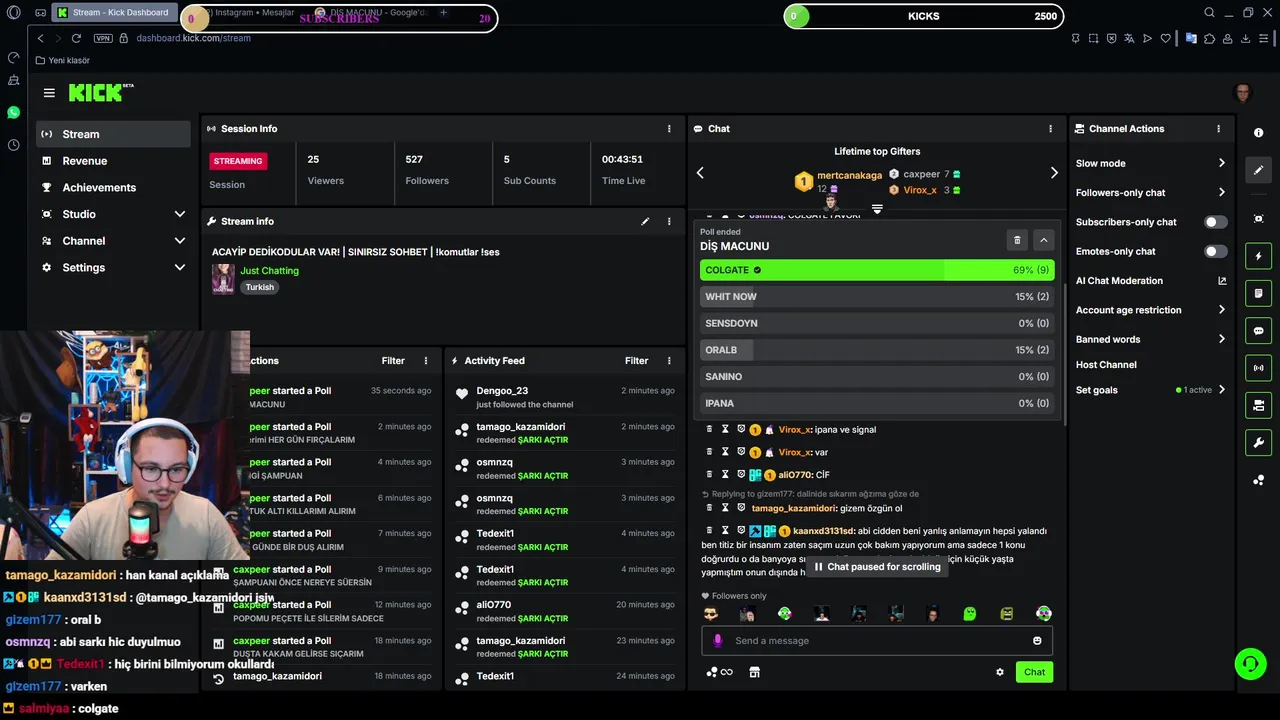Switch to the Instagram Mesajlar browser tab
Image resolution: width=1280 pixels, height=720 pixels.
[x=252, y=13]
